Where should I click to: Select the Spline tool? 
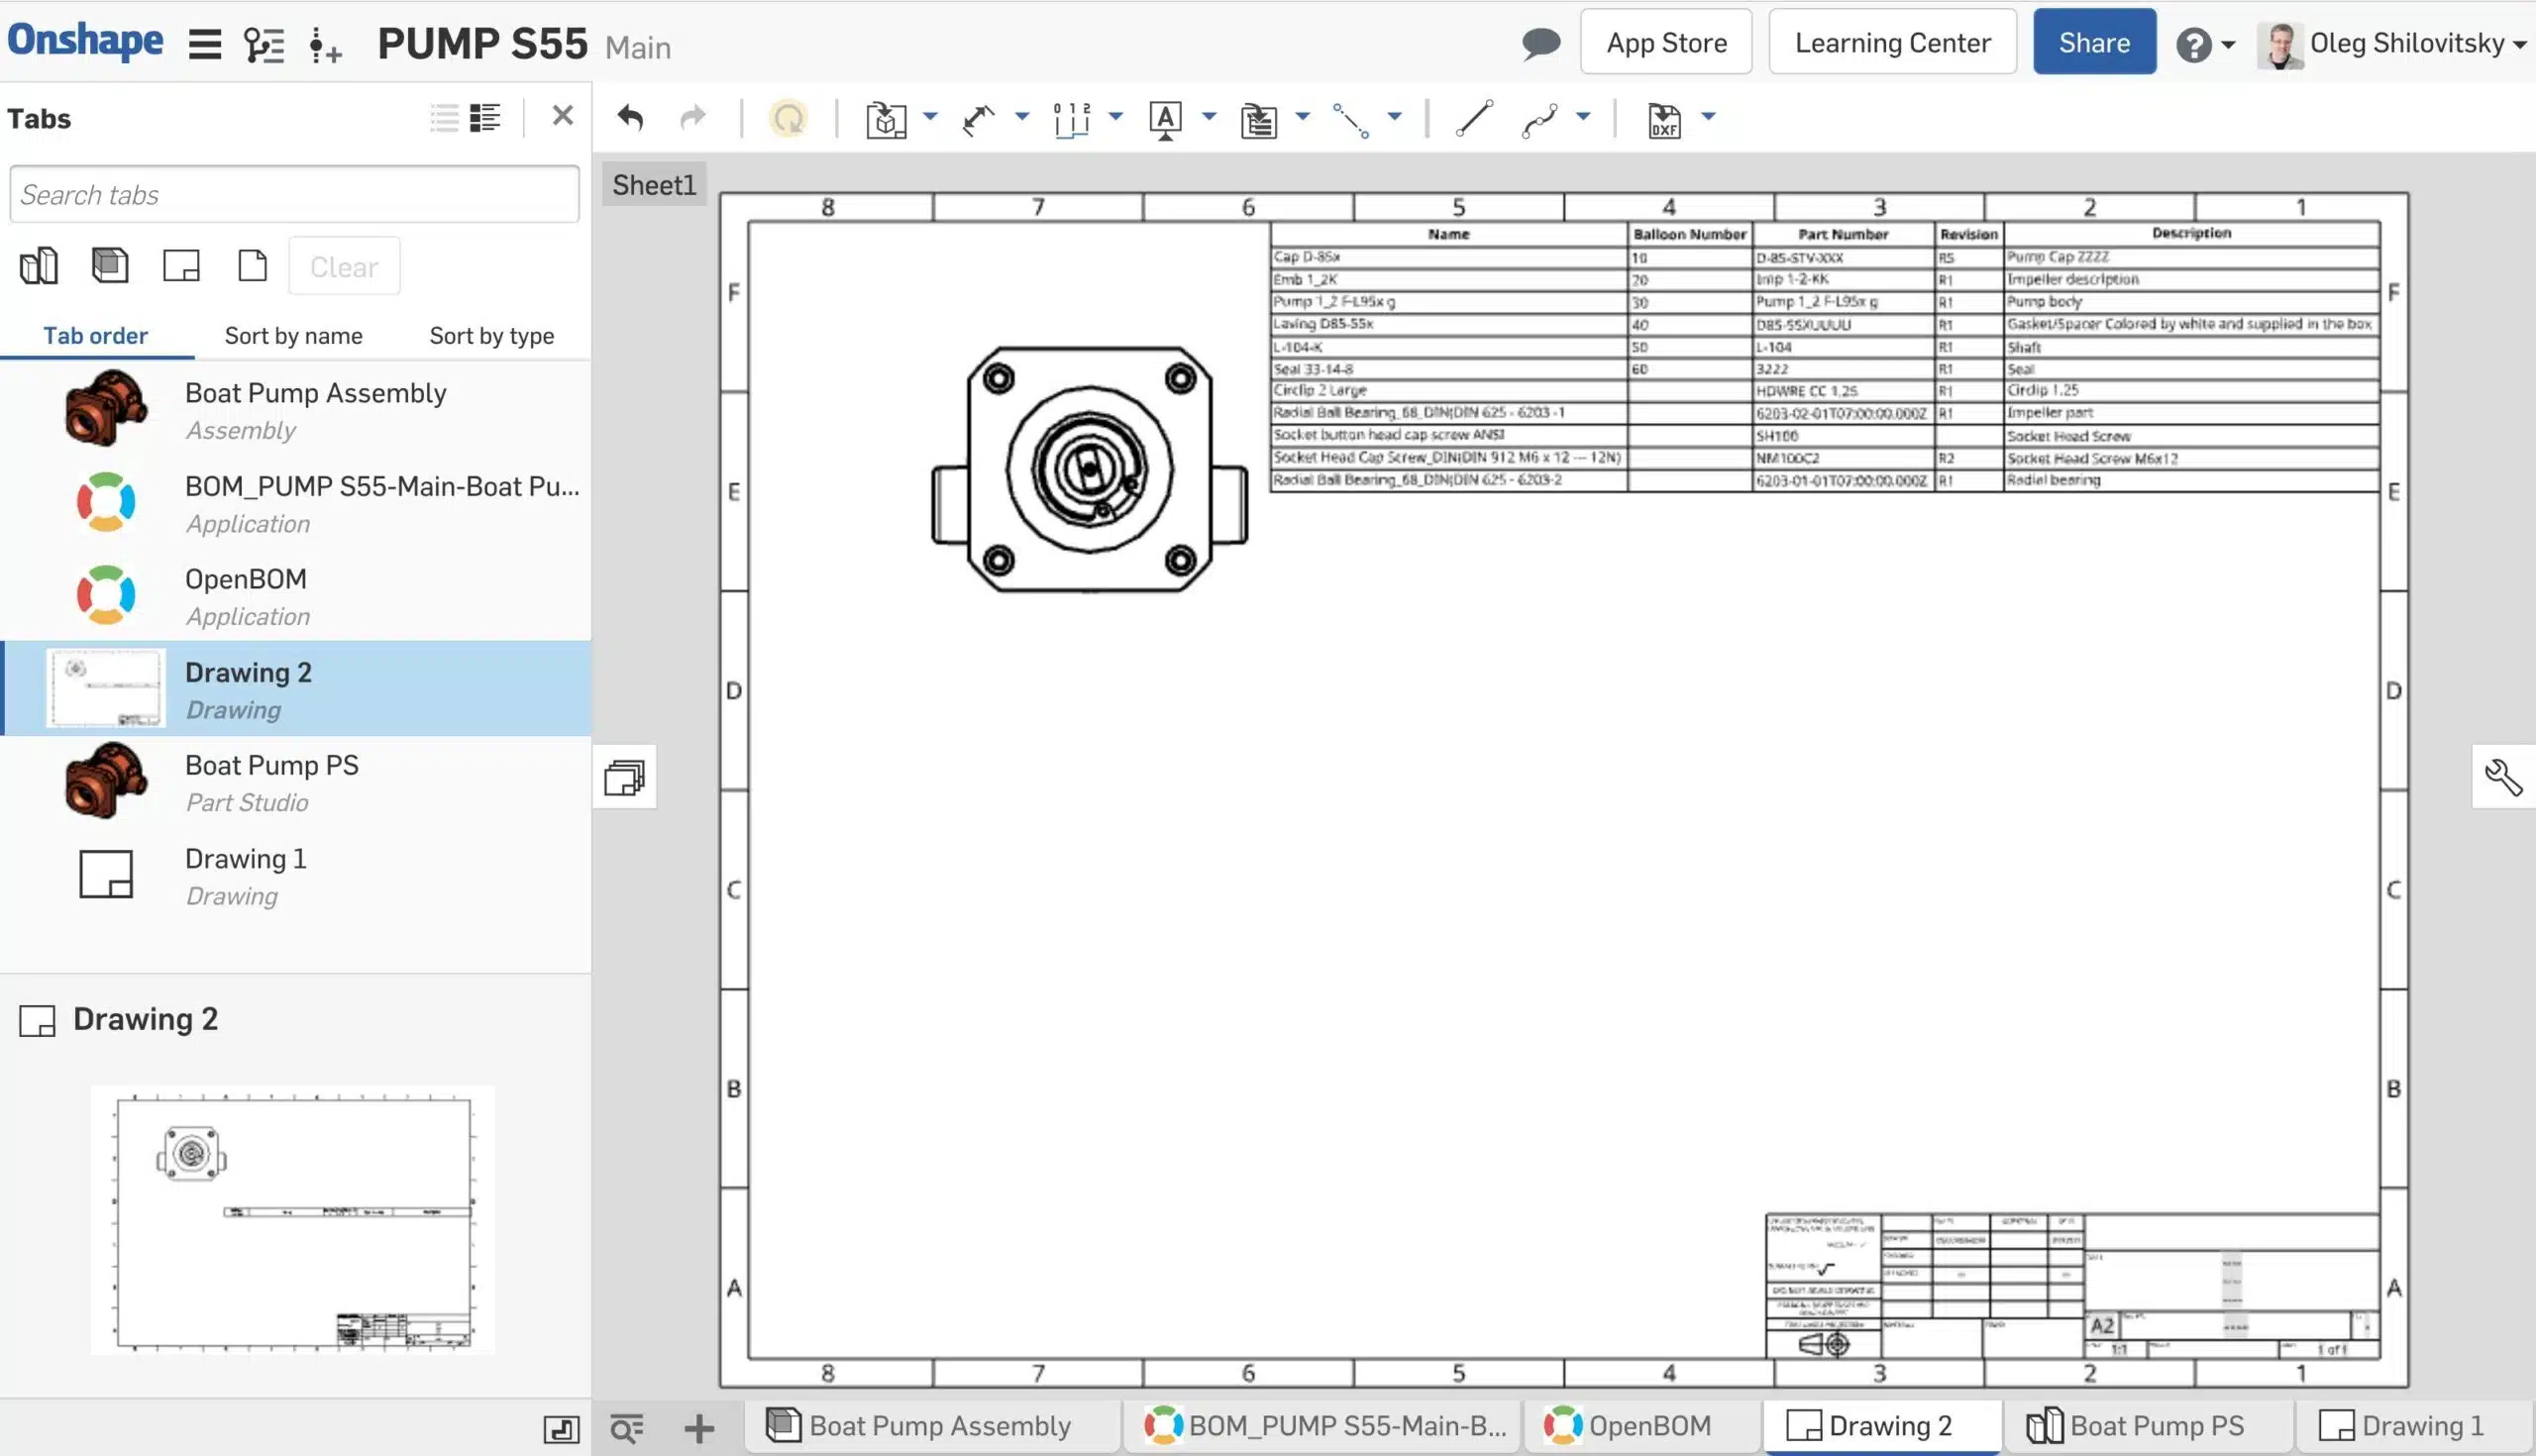(1540, 119)
